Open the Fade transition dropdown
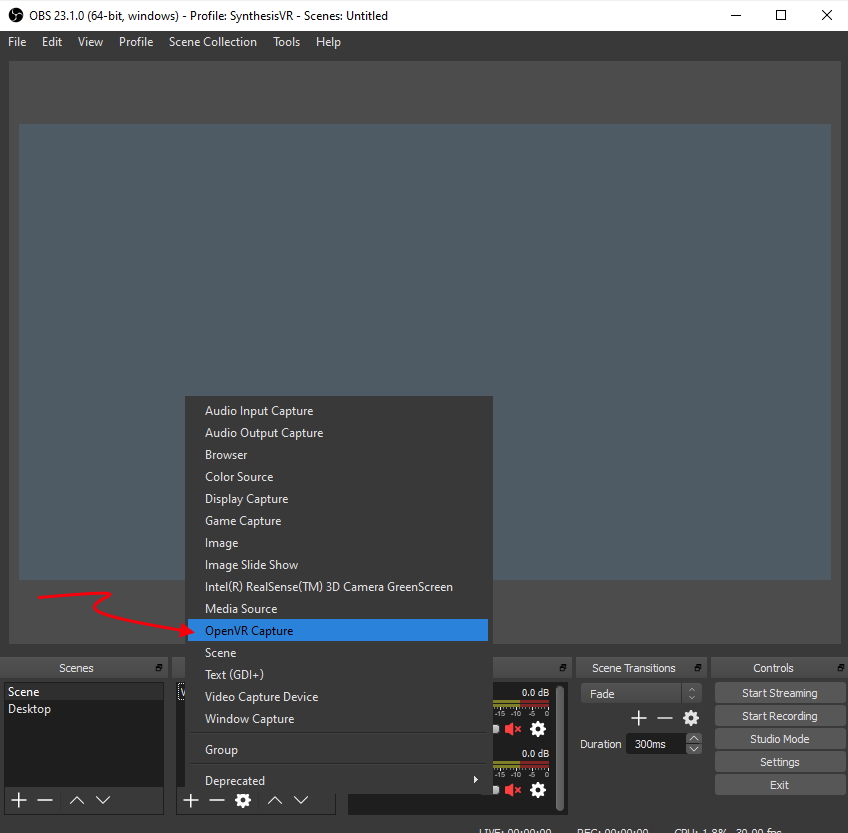This screenshot has height=833, width=848. [641, 693]
